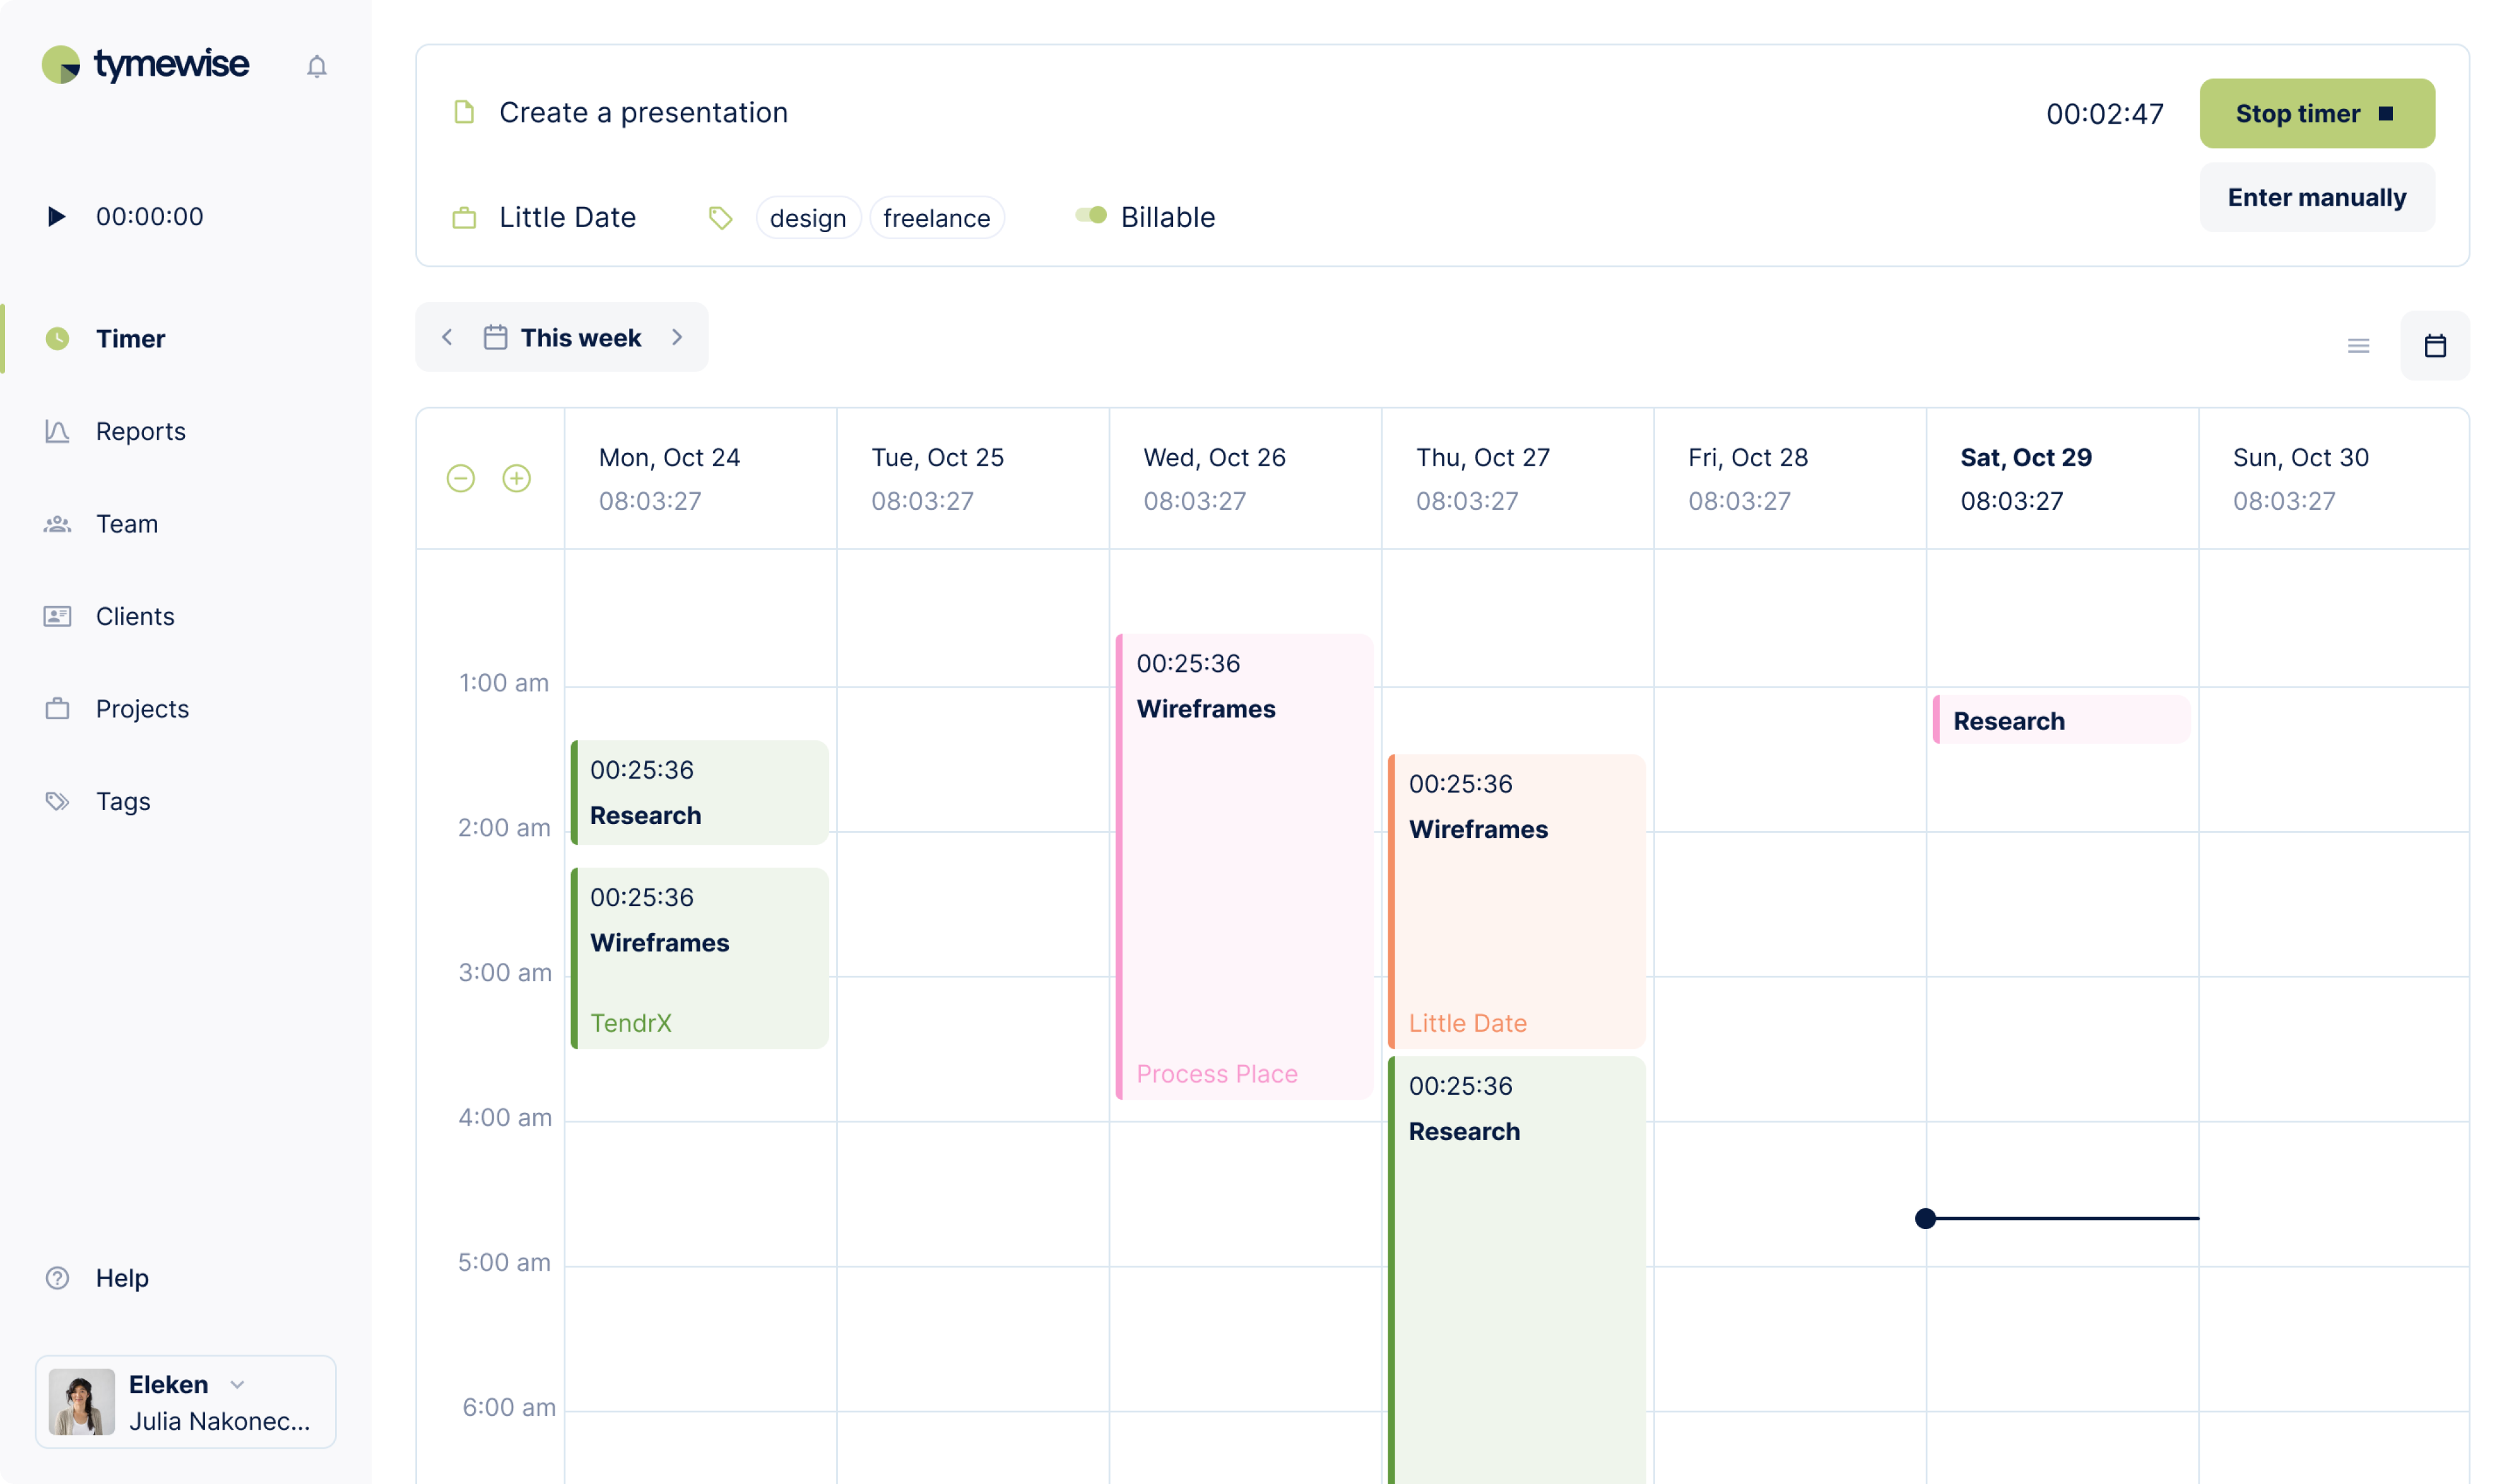The image size is (2514, 1484).
Task: Go to previous week with left chevron
Action: point(447,337)
